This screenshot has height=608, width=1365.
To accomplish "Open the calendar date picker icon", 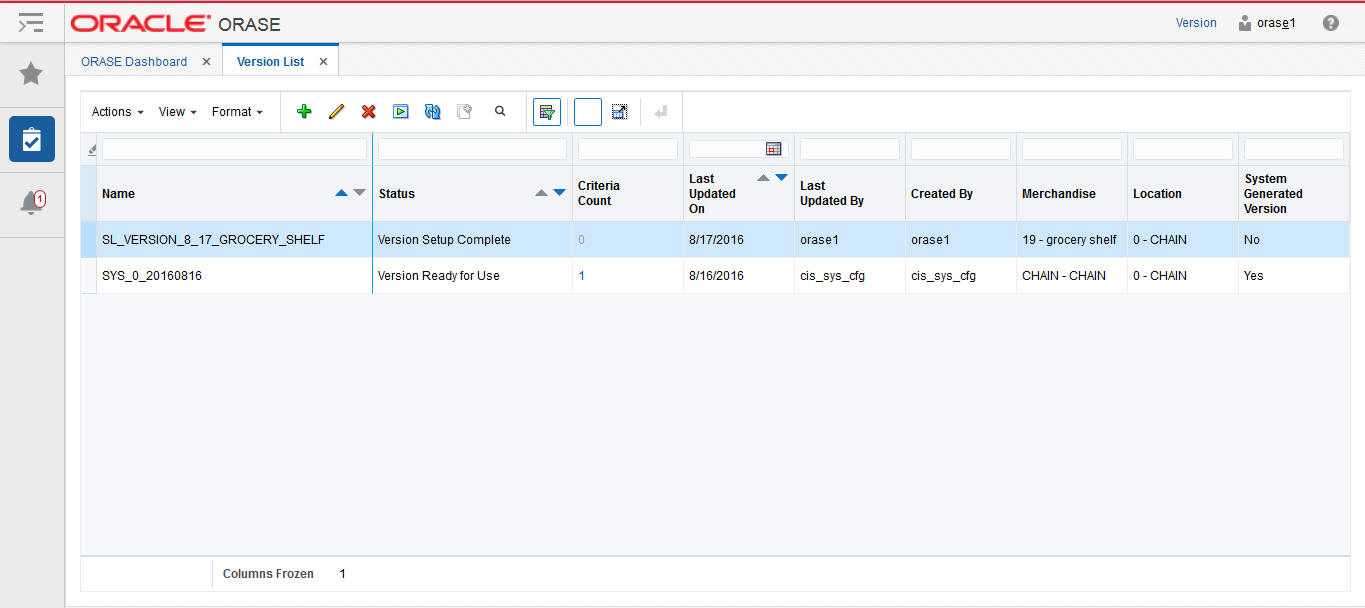I will tap(773, 149).
